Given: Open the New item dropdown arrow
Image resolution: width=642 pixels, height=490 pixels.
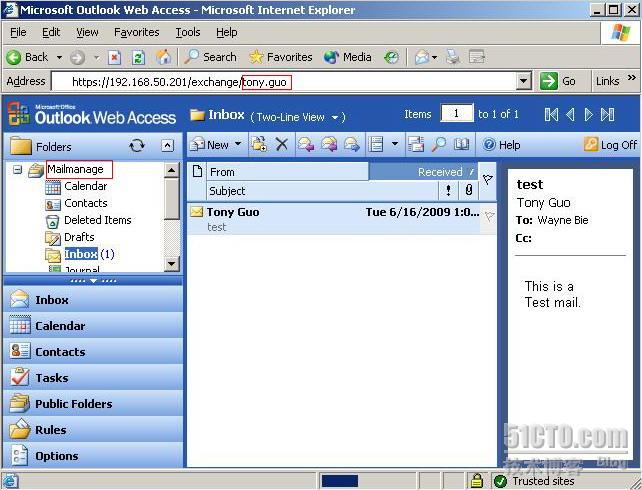Looking at the screenshot, I should point(238,144).
